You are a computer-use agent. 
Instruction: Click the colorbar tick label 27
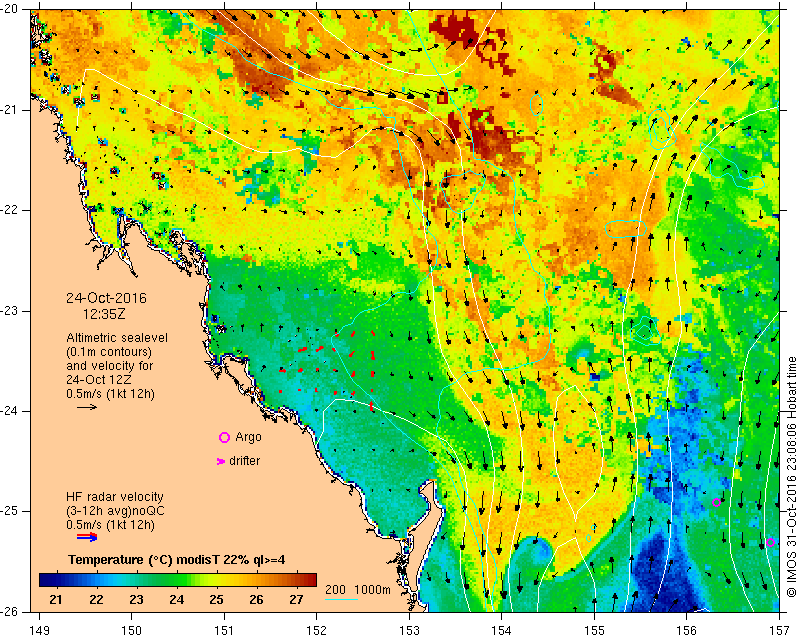point(296,600)
